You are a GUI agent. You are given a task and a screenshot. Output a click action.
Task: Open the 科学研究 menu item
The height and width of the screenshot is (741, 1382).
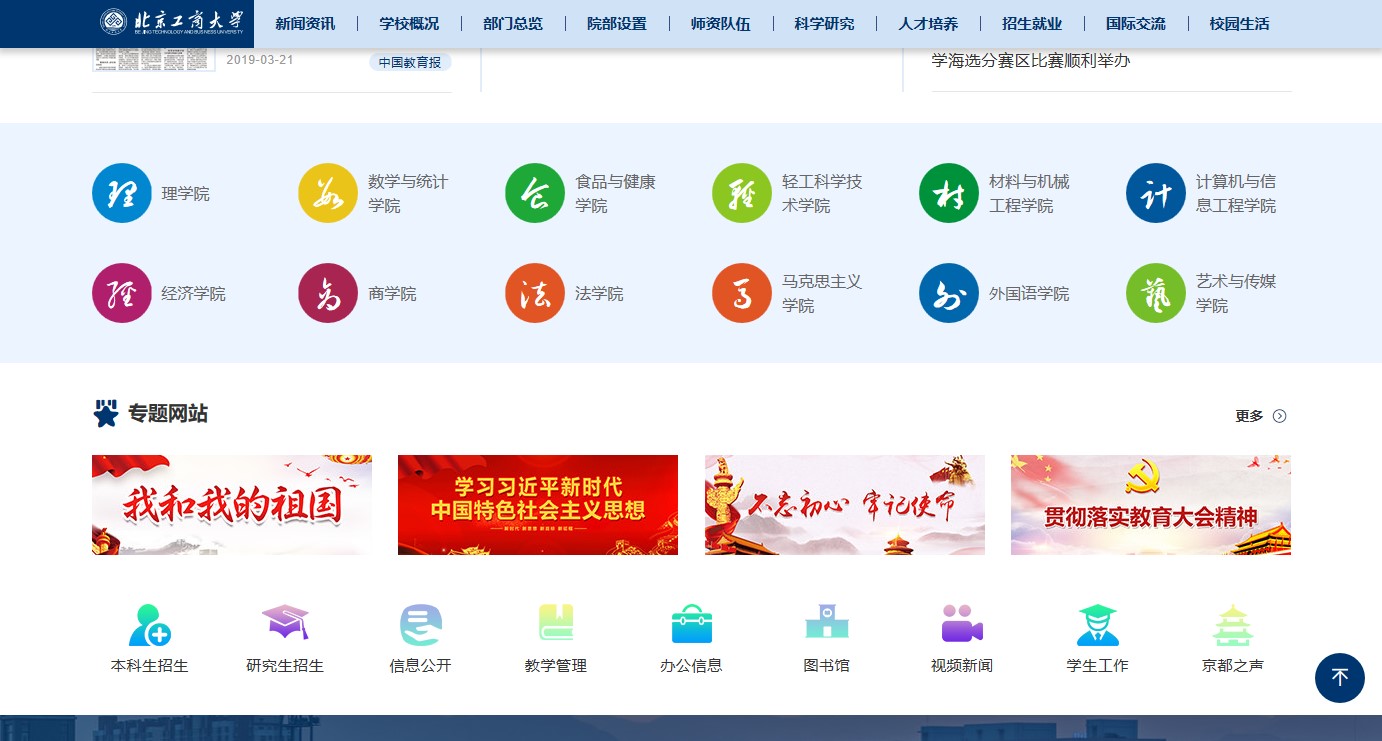(x=824, y=24)
